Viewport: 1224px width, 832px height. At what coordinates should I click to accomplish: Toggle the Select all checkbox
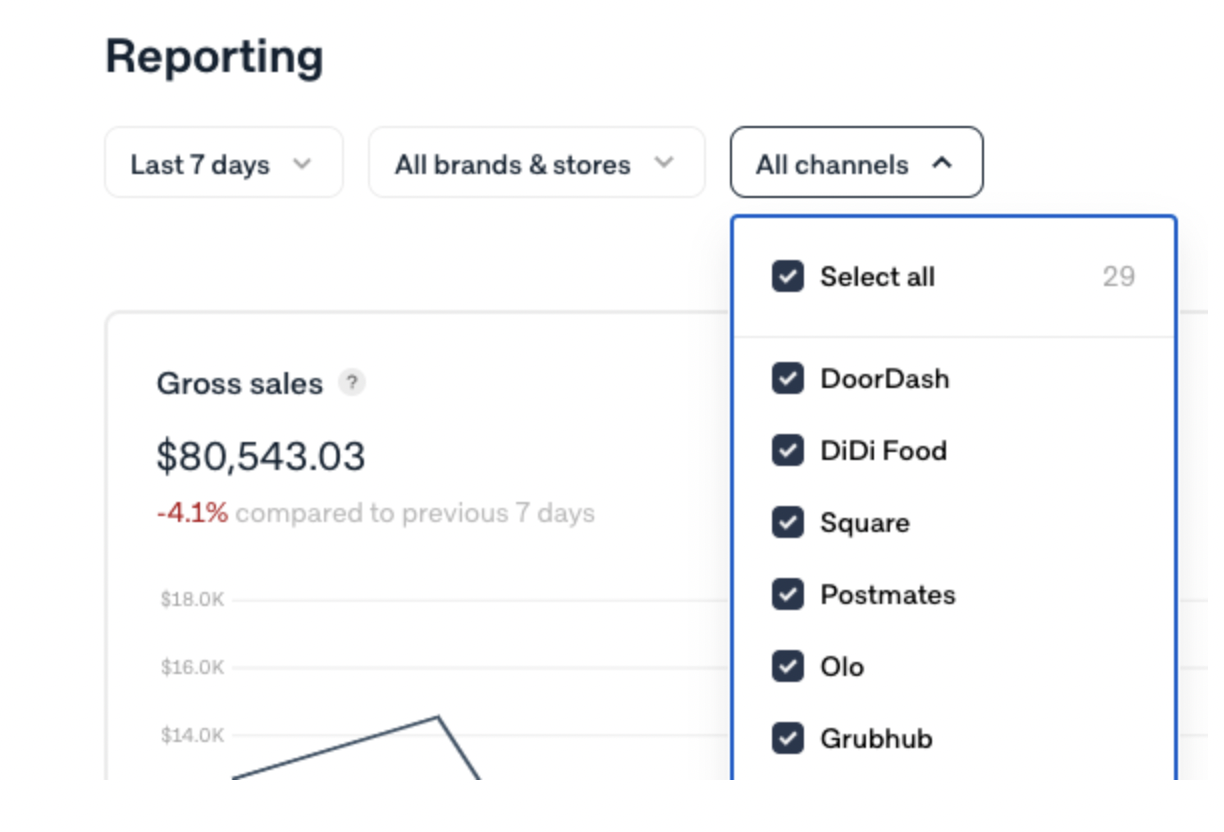(788, 277)
